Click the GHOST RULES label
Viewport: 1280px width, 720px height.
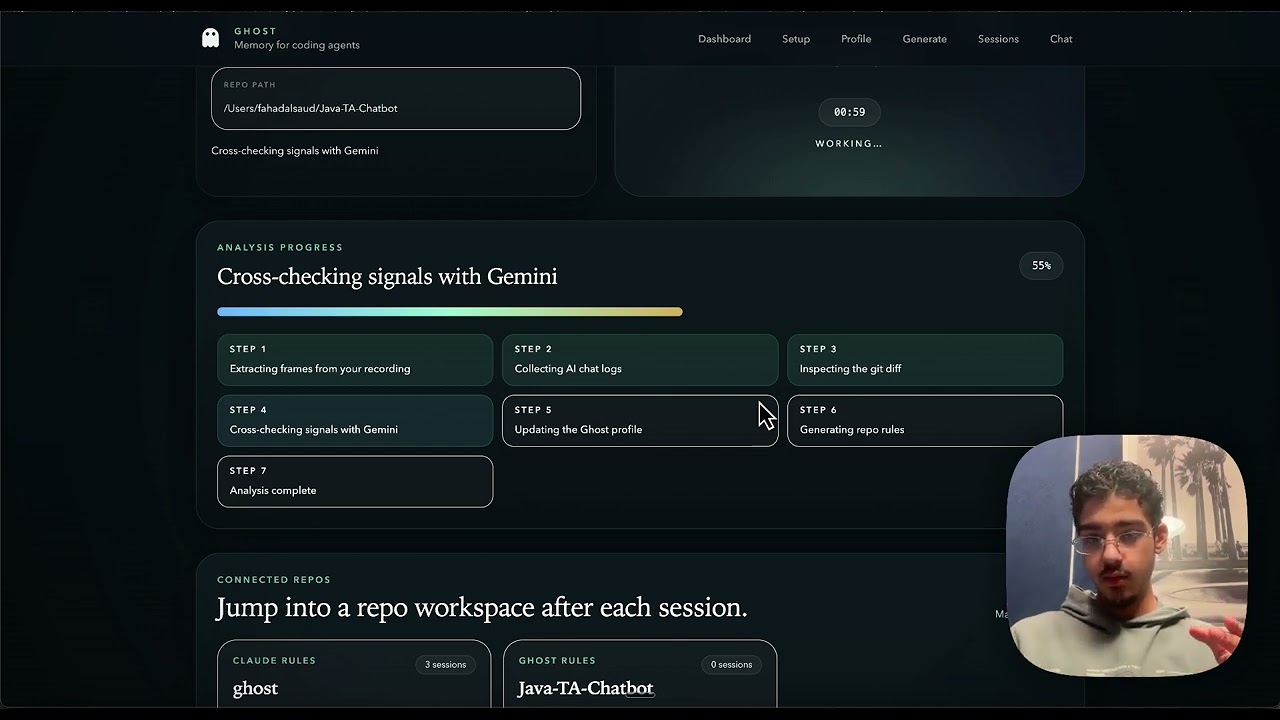click(557, 661)
